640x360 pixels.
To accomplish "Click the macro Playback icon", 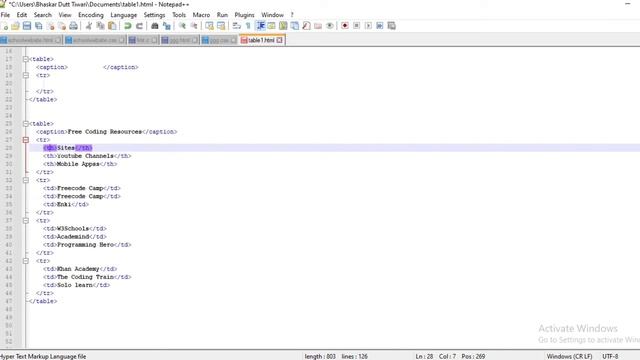I will 368,26.
